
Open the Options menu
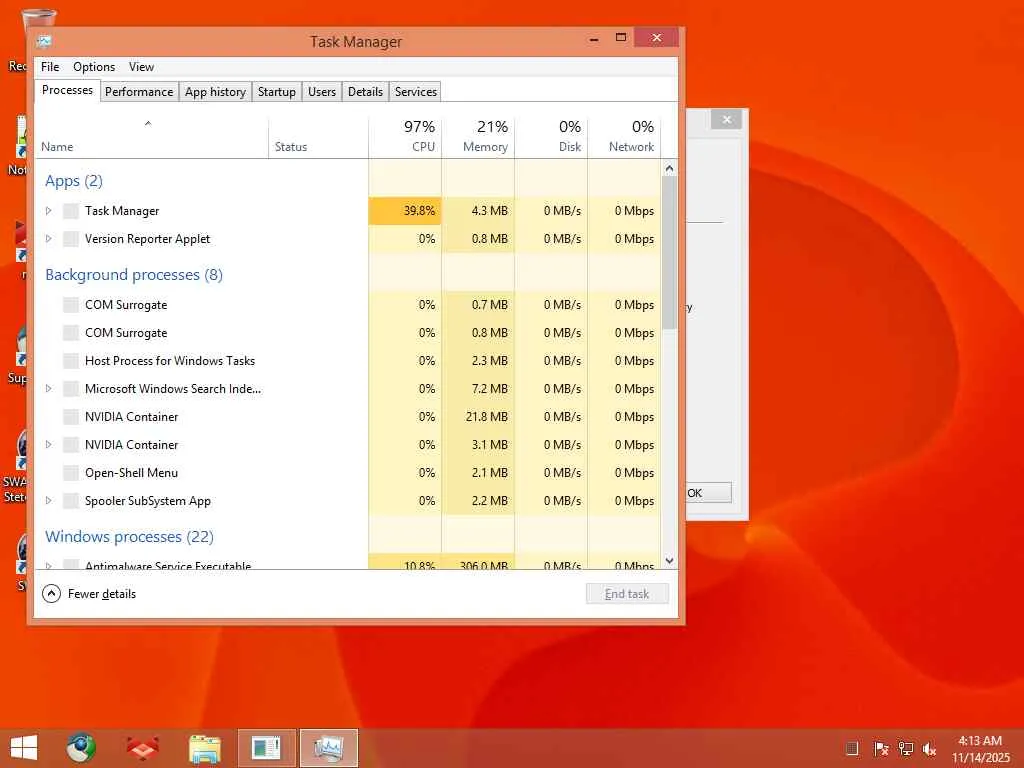(x=94, y=67)
